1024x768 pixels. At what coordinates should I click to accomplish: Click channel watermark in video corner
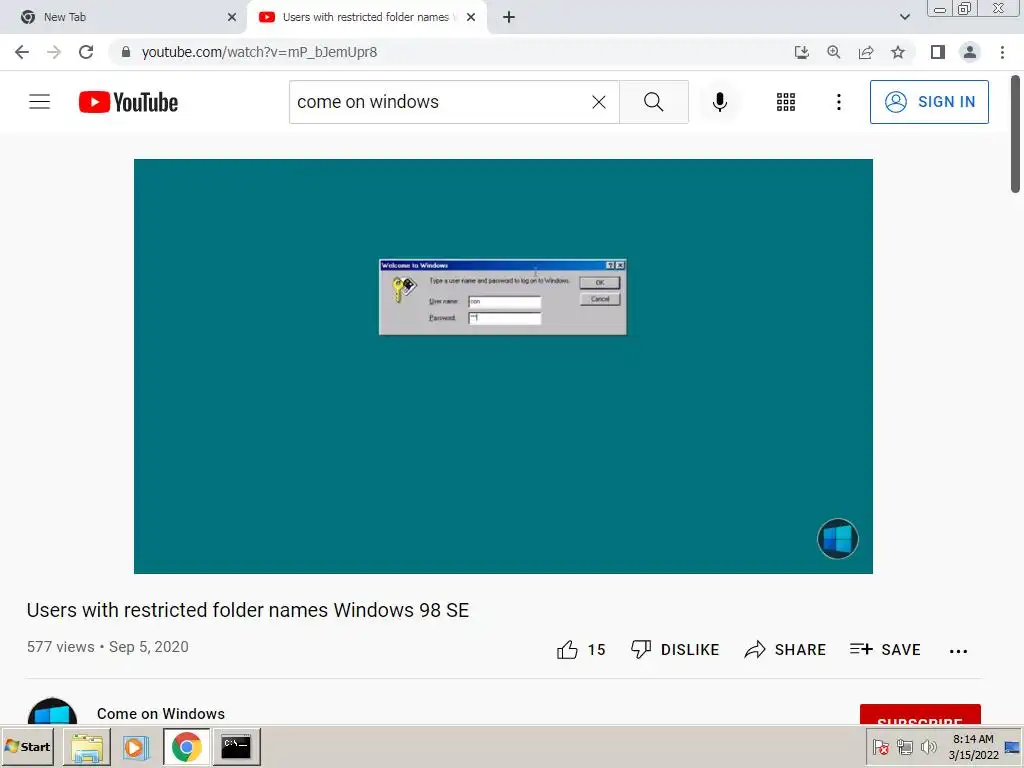[838, 539]
